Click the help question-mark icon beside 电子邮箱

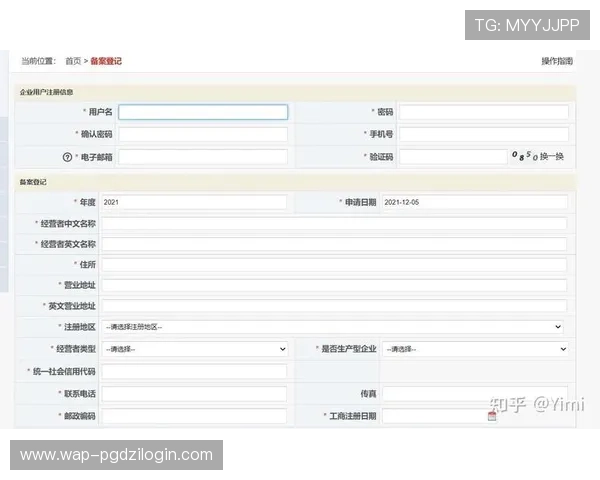67,157
